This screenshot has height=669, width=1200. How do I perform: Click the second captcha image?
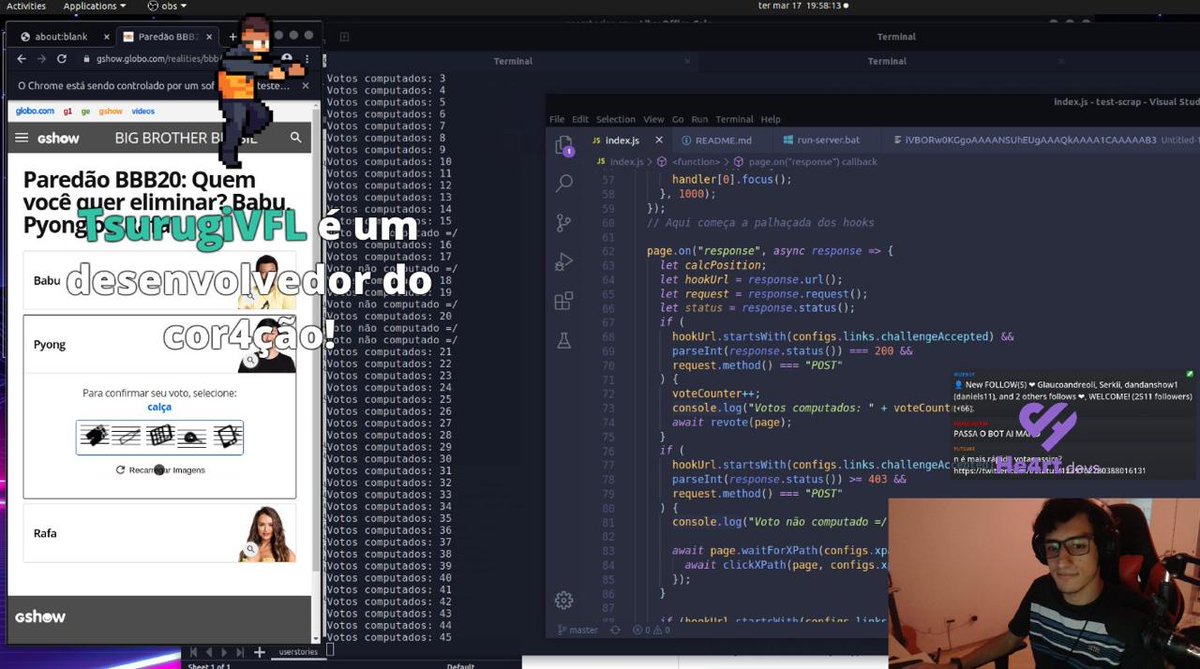pos(126,436)
